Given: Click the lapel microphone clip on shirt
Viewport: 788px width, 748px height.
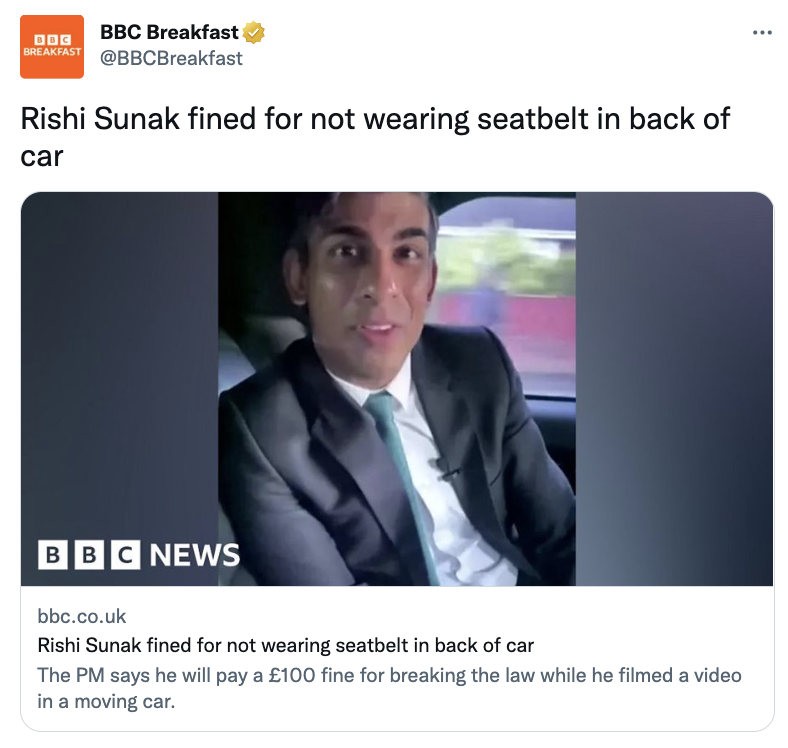Looking at the screenshot, I should [x=444, y=469].
